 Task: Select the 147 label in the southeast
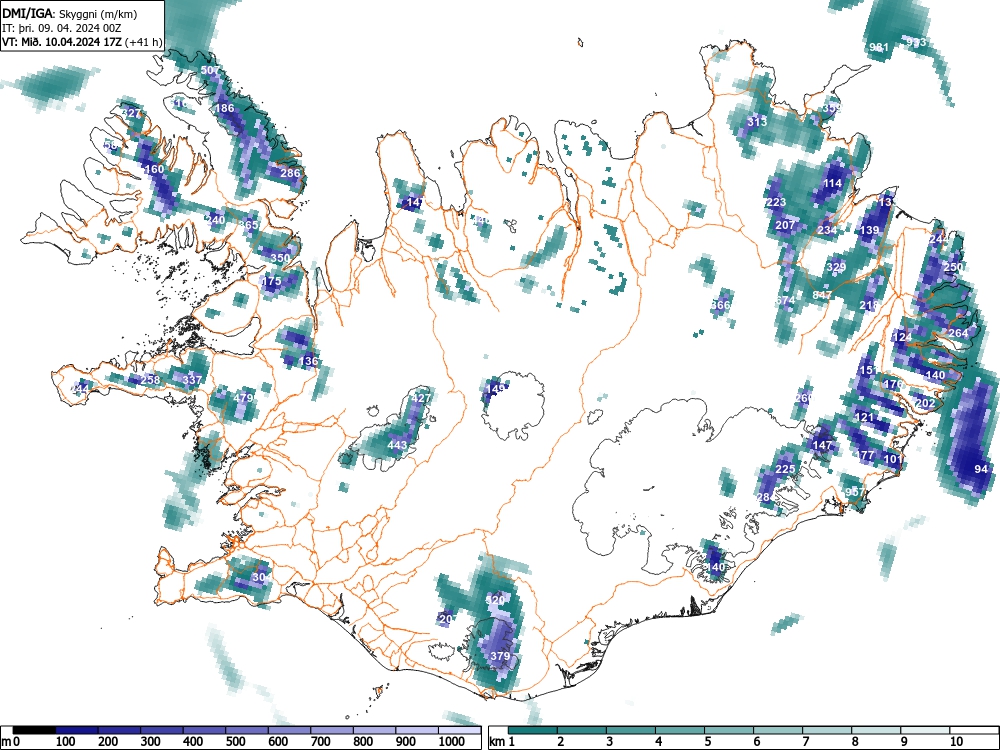coord(822,445)
